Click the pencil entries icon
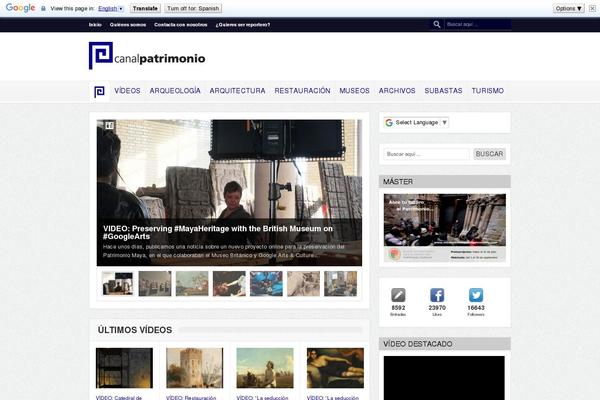 398,295
